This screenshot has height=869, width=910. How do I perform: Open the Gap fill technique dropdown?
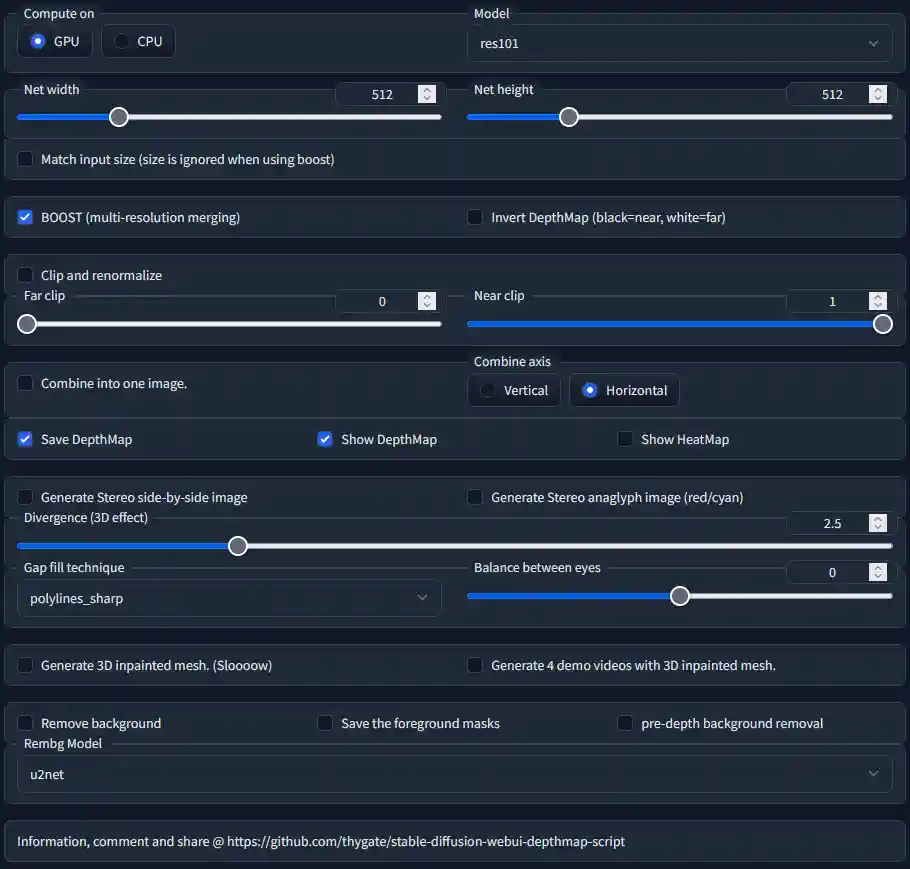pyautogui.click(x=228, y=597)
